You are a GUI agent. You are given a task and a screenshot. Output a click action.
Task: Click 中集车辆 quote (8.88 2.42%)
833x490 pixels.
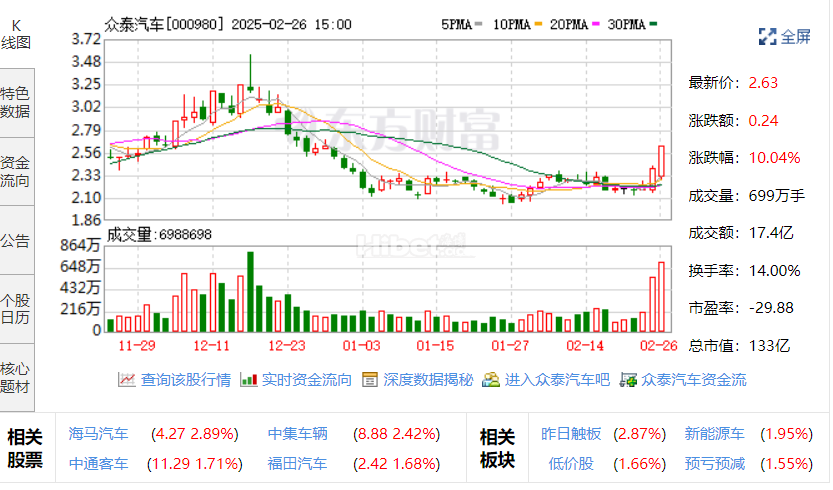(397, 434)
